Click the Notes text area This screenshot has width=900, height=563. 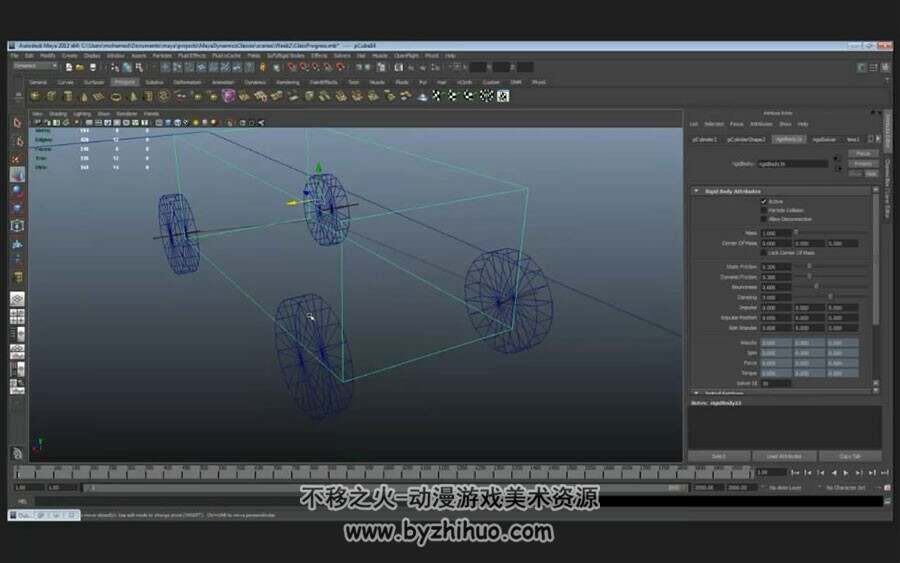click(x=784, y=426)
